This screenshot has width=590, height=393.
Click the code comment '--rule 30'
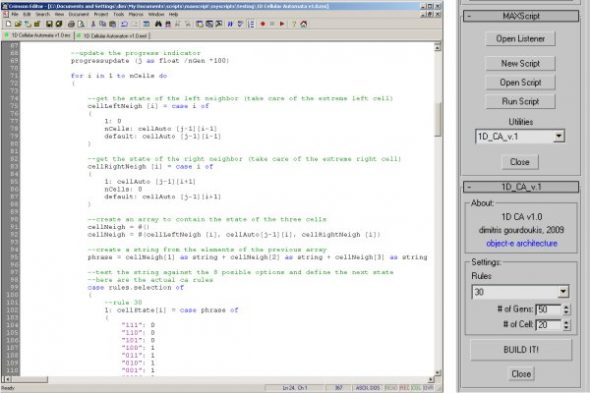click(123, 303)
